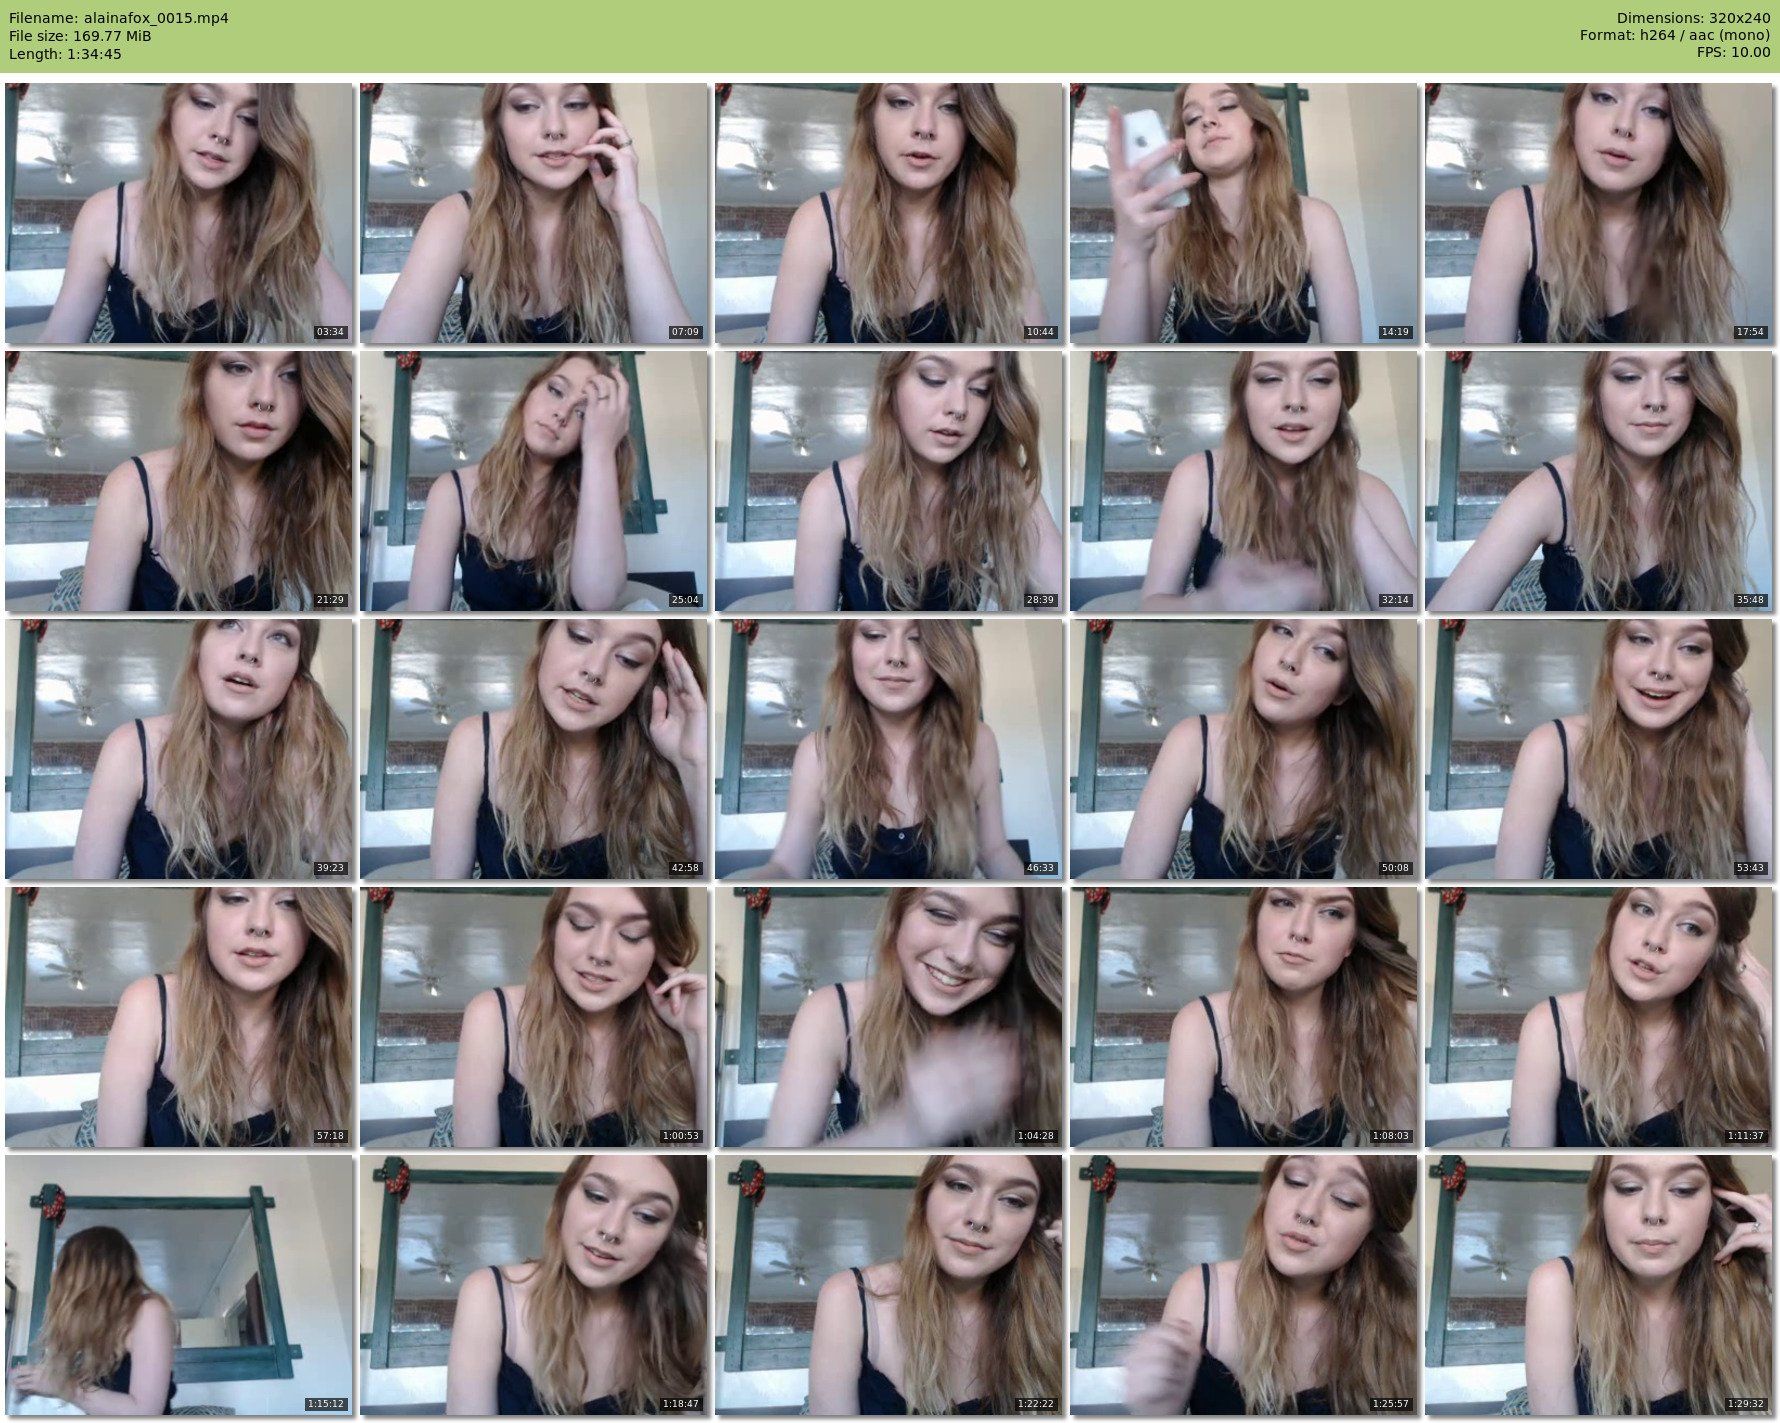The width and height of the screenshot is (1780, 1423).
Task: Open the thumbnail at 32:14
Action: tap(1244, 481)
